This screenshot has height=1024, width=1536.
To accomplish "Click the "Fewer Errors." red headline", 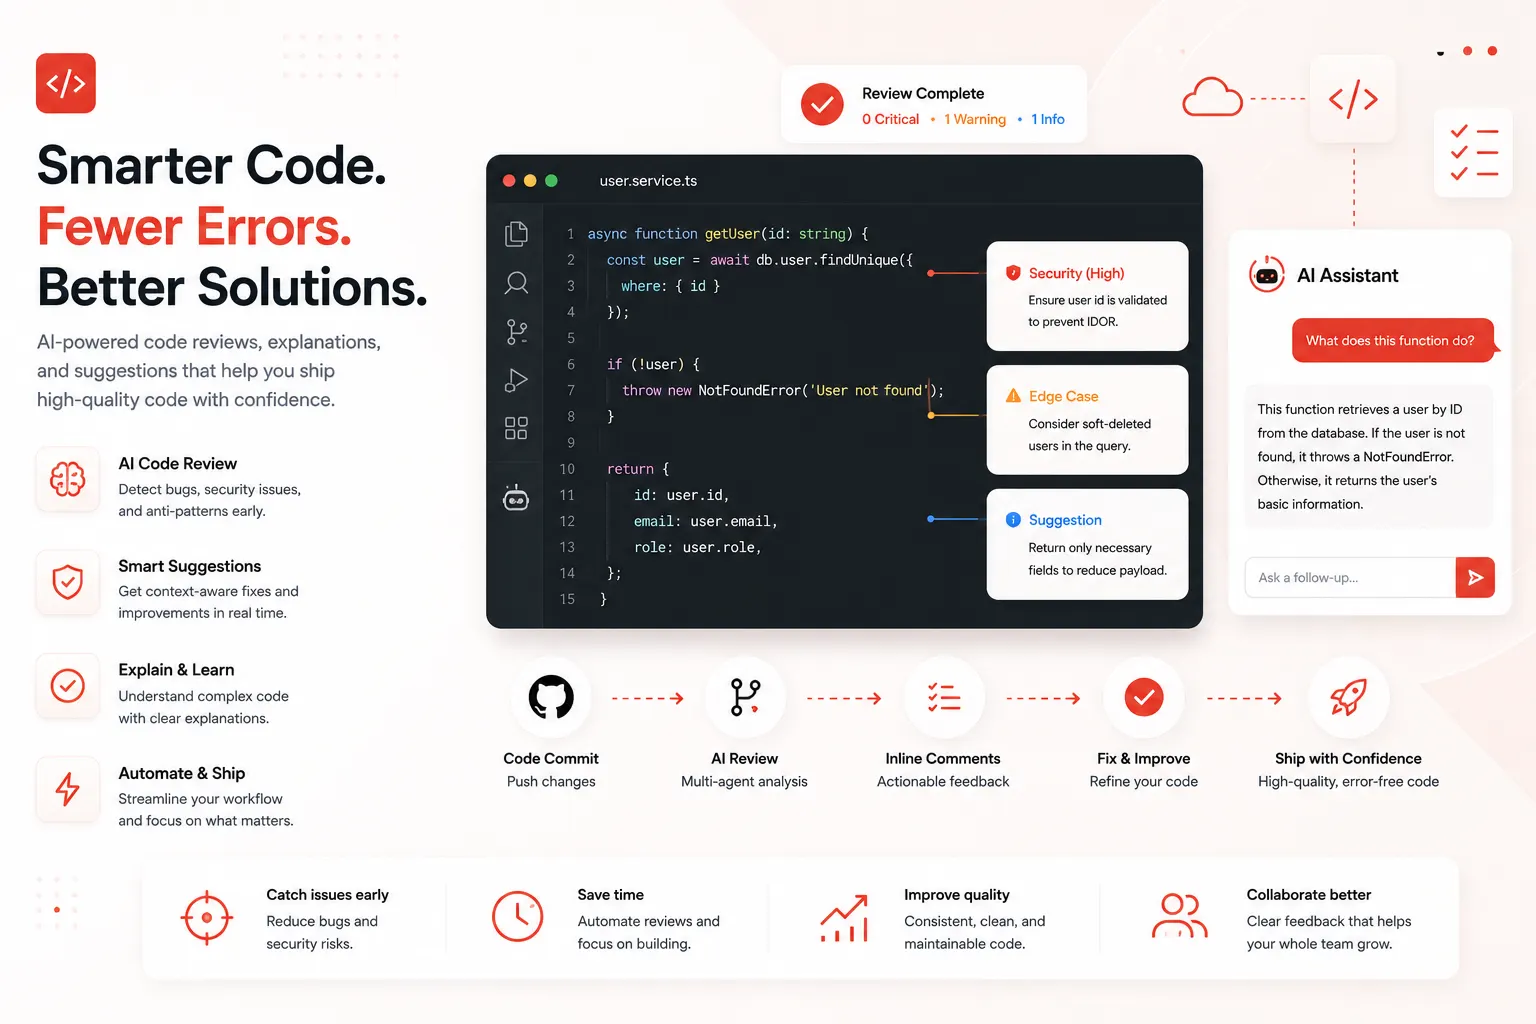I will coord(194,227).
